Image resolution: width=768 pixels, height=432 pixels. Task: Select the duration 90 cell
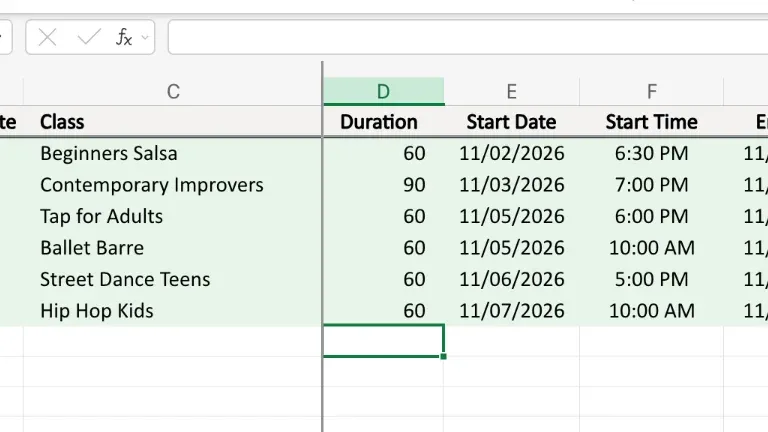click(384, 185)
